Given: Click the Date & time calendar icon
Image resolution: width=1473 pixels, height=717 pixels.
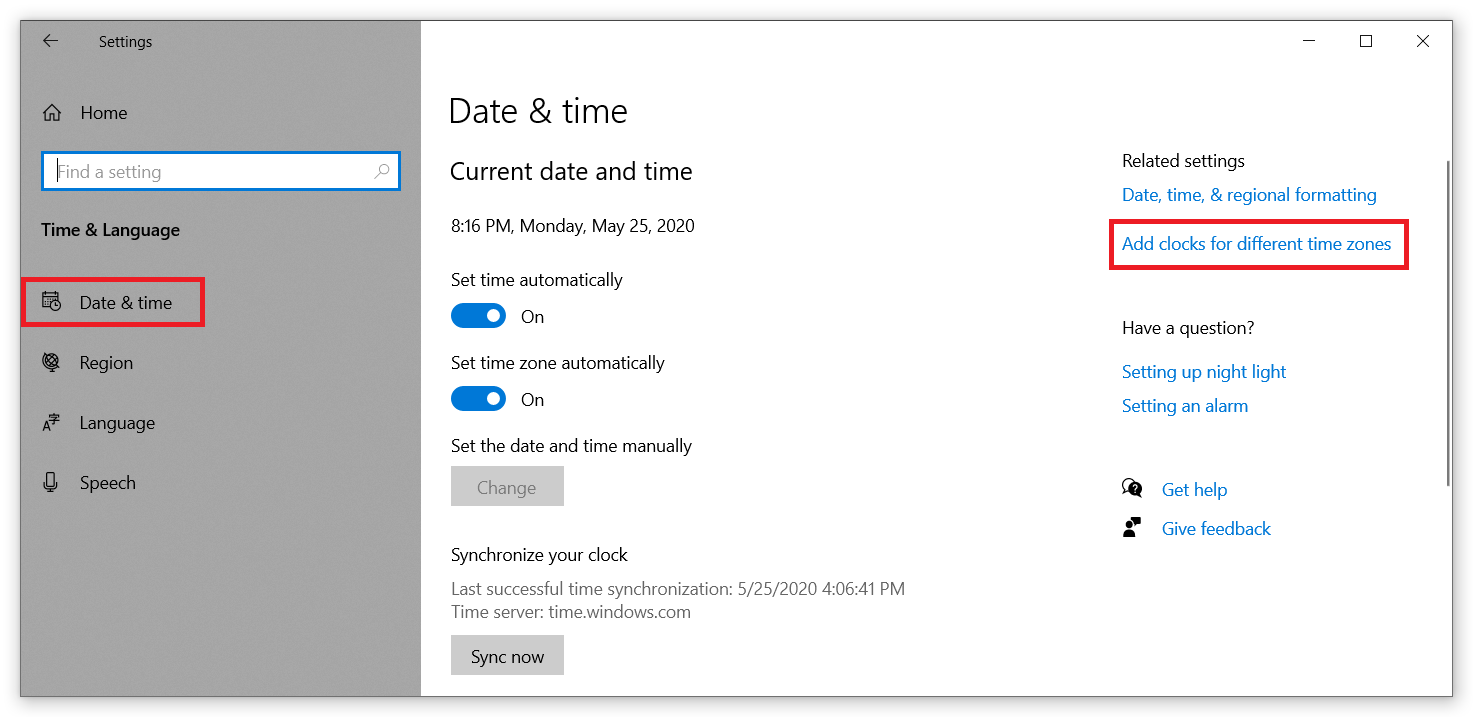Looking at the screenshot, I should tap(51, 302).
